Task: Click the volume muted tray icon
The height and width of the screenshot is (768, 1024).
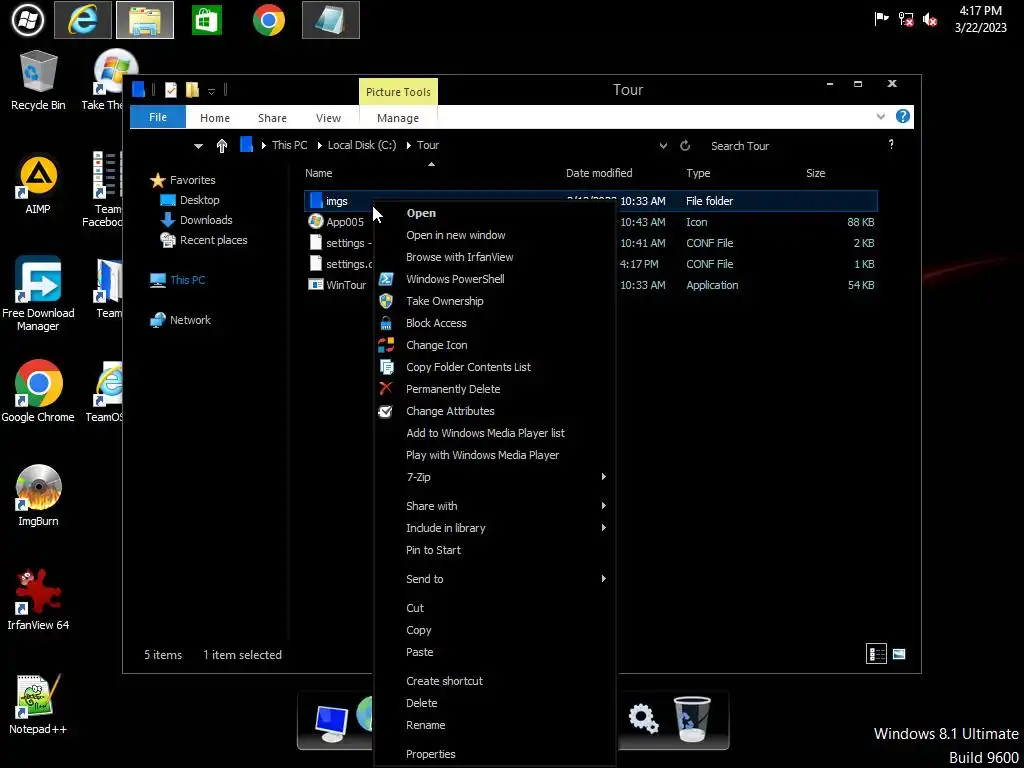Action: tap(929, 20)
